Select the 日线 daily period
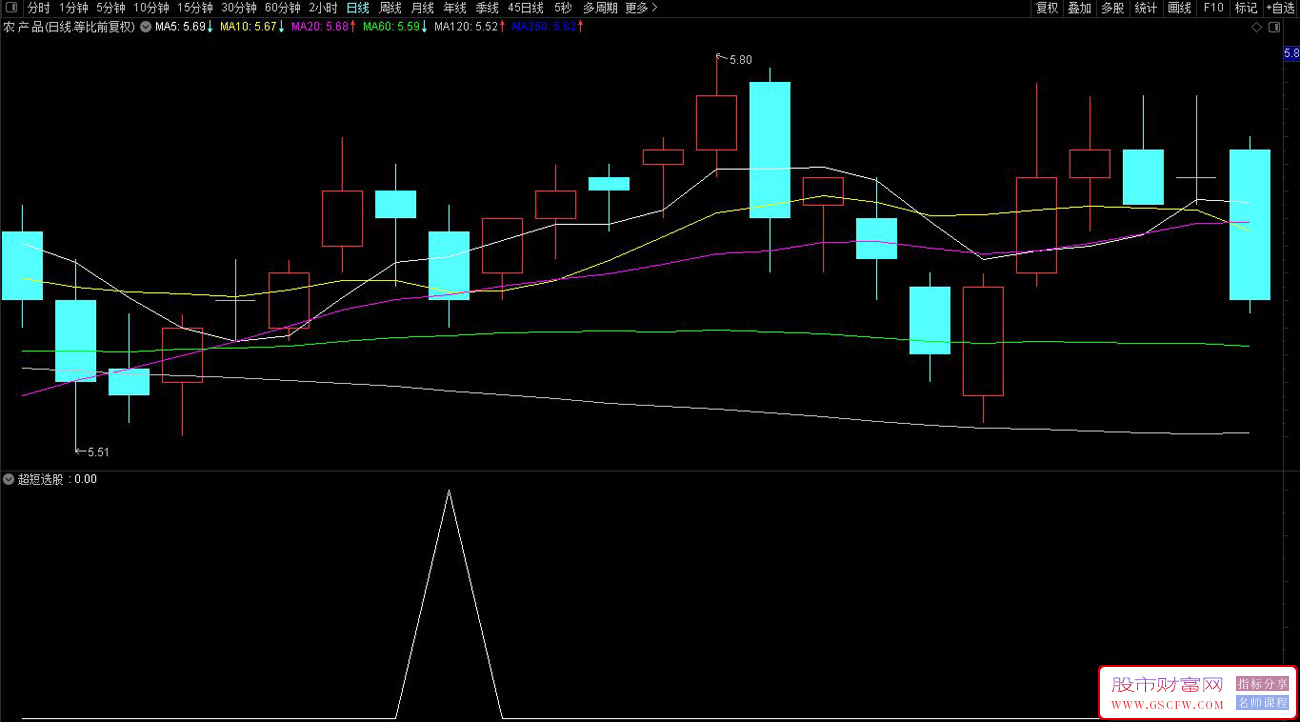 tap(358, 8)
